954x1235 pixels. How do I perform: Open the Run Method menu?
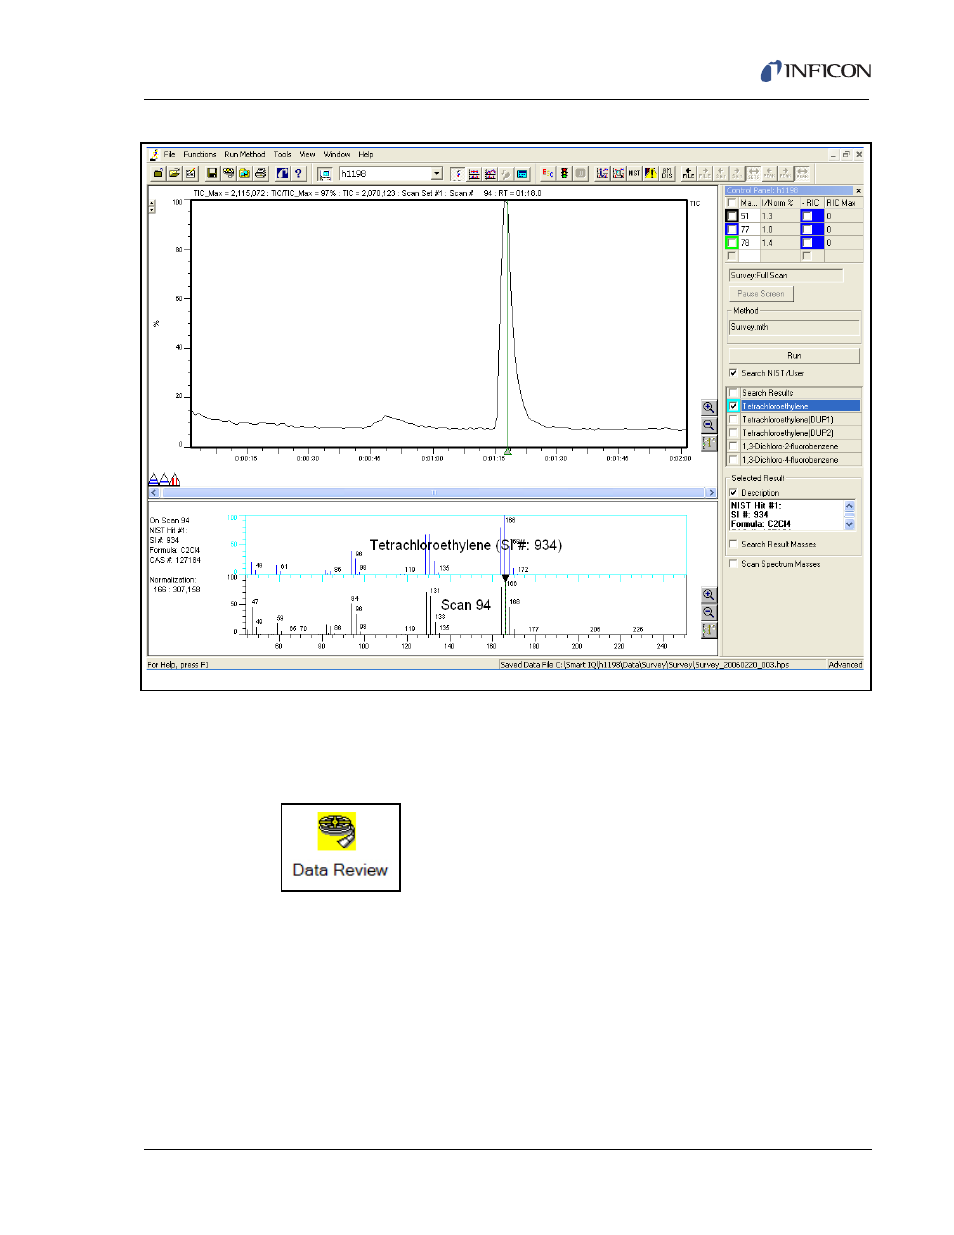point(245,155)
